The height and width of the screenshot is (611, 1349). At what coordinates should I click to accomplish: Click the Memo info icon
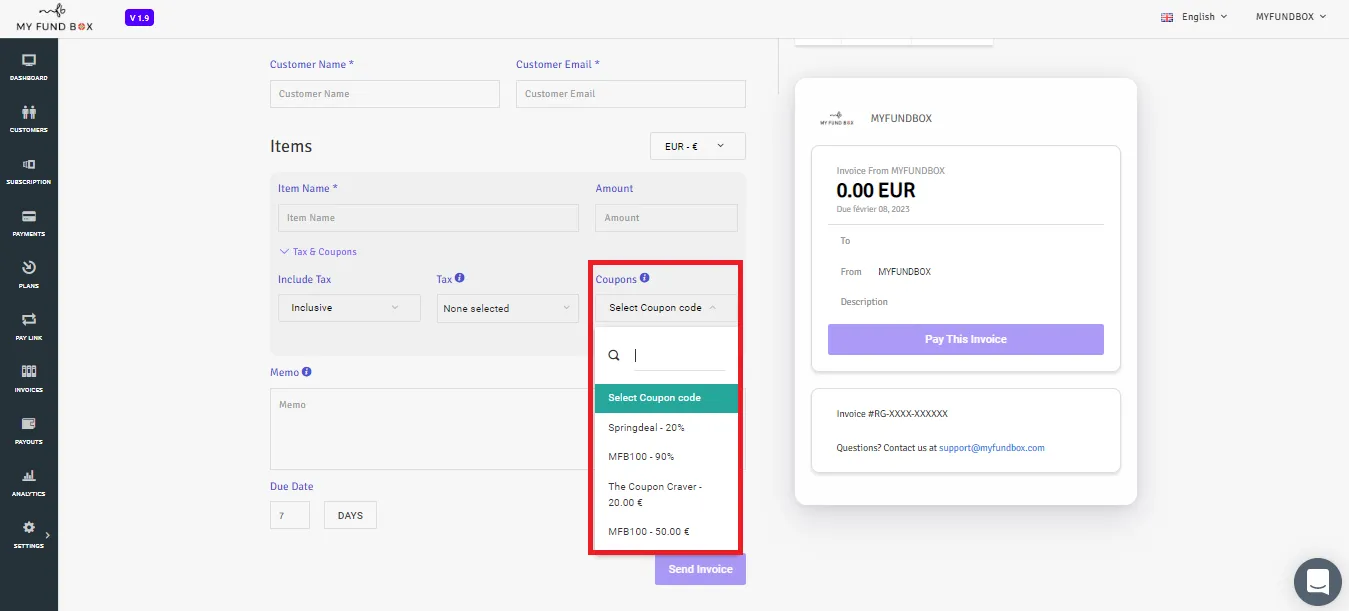(x=307, y=372)
